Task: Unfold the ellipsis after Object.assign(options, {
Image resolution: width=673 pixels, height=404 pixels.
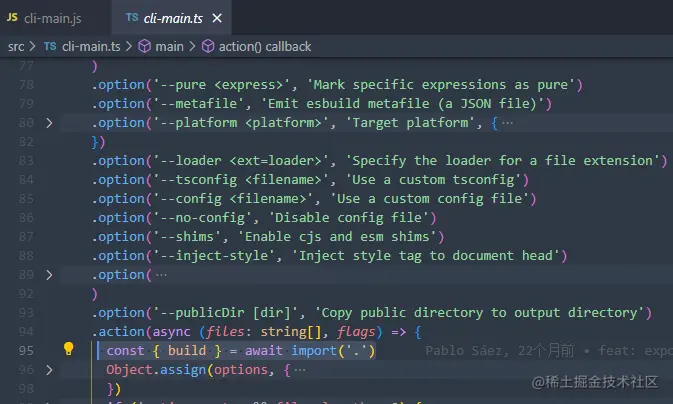Action: [x=300, y=370]
